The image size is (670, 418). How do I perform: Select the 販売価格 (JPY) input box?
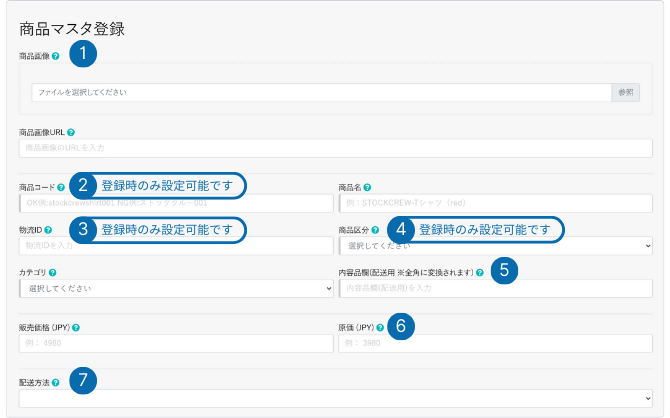point(176,343)
